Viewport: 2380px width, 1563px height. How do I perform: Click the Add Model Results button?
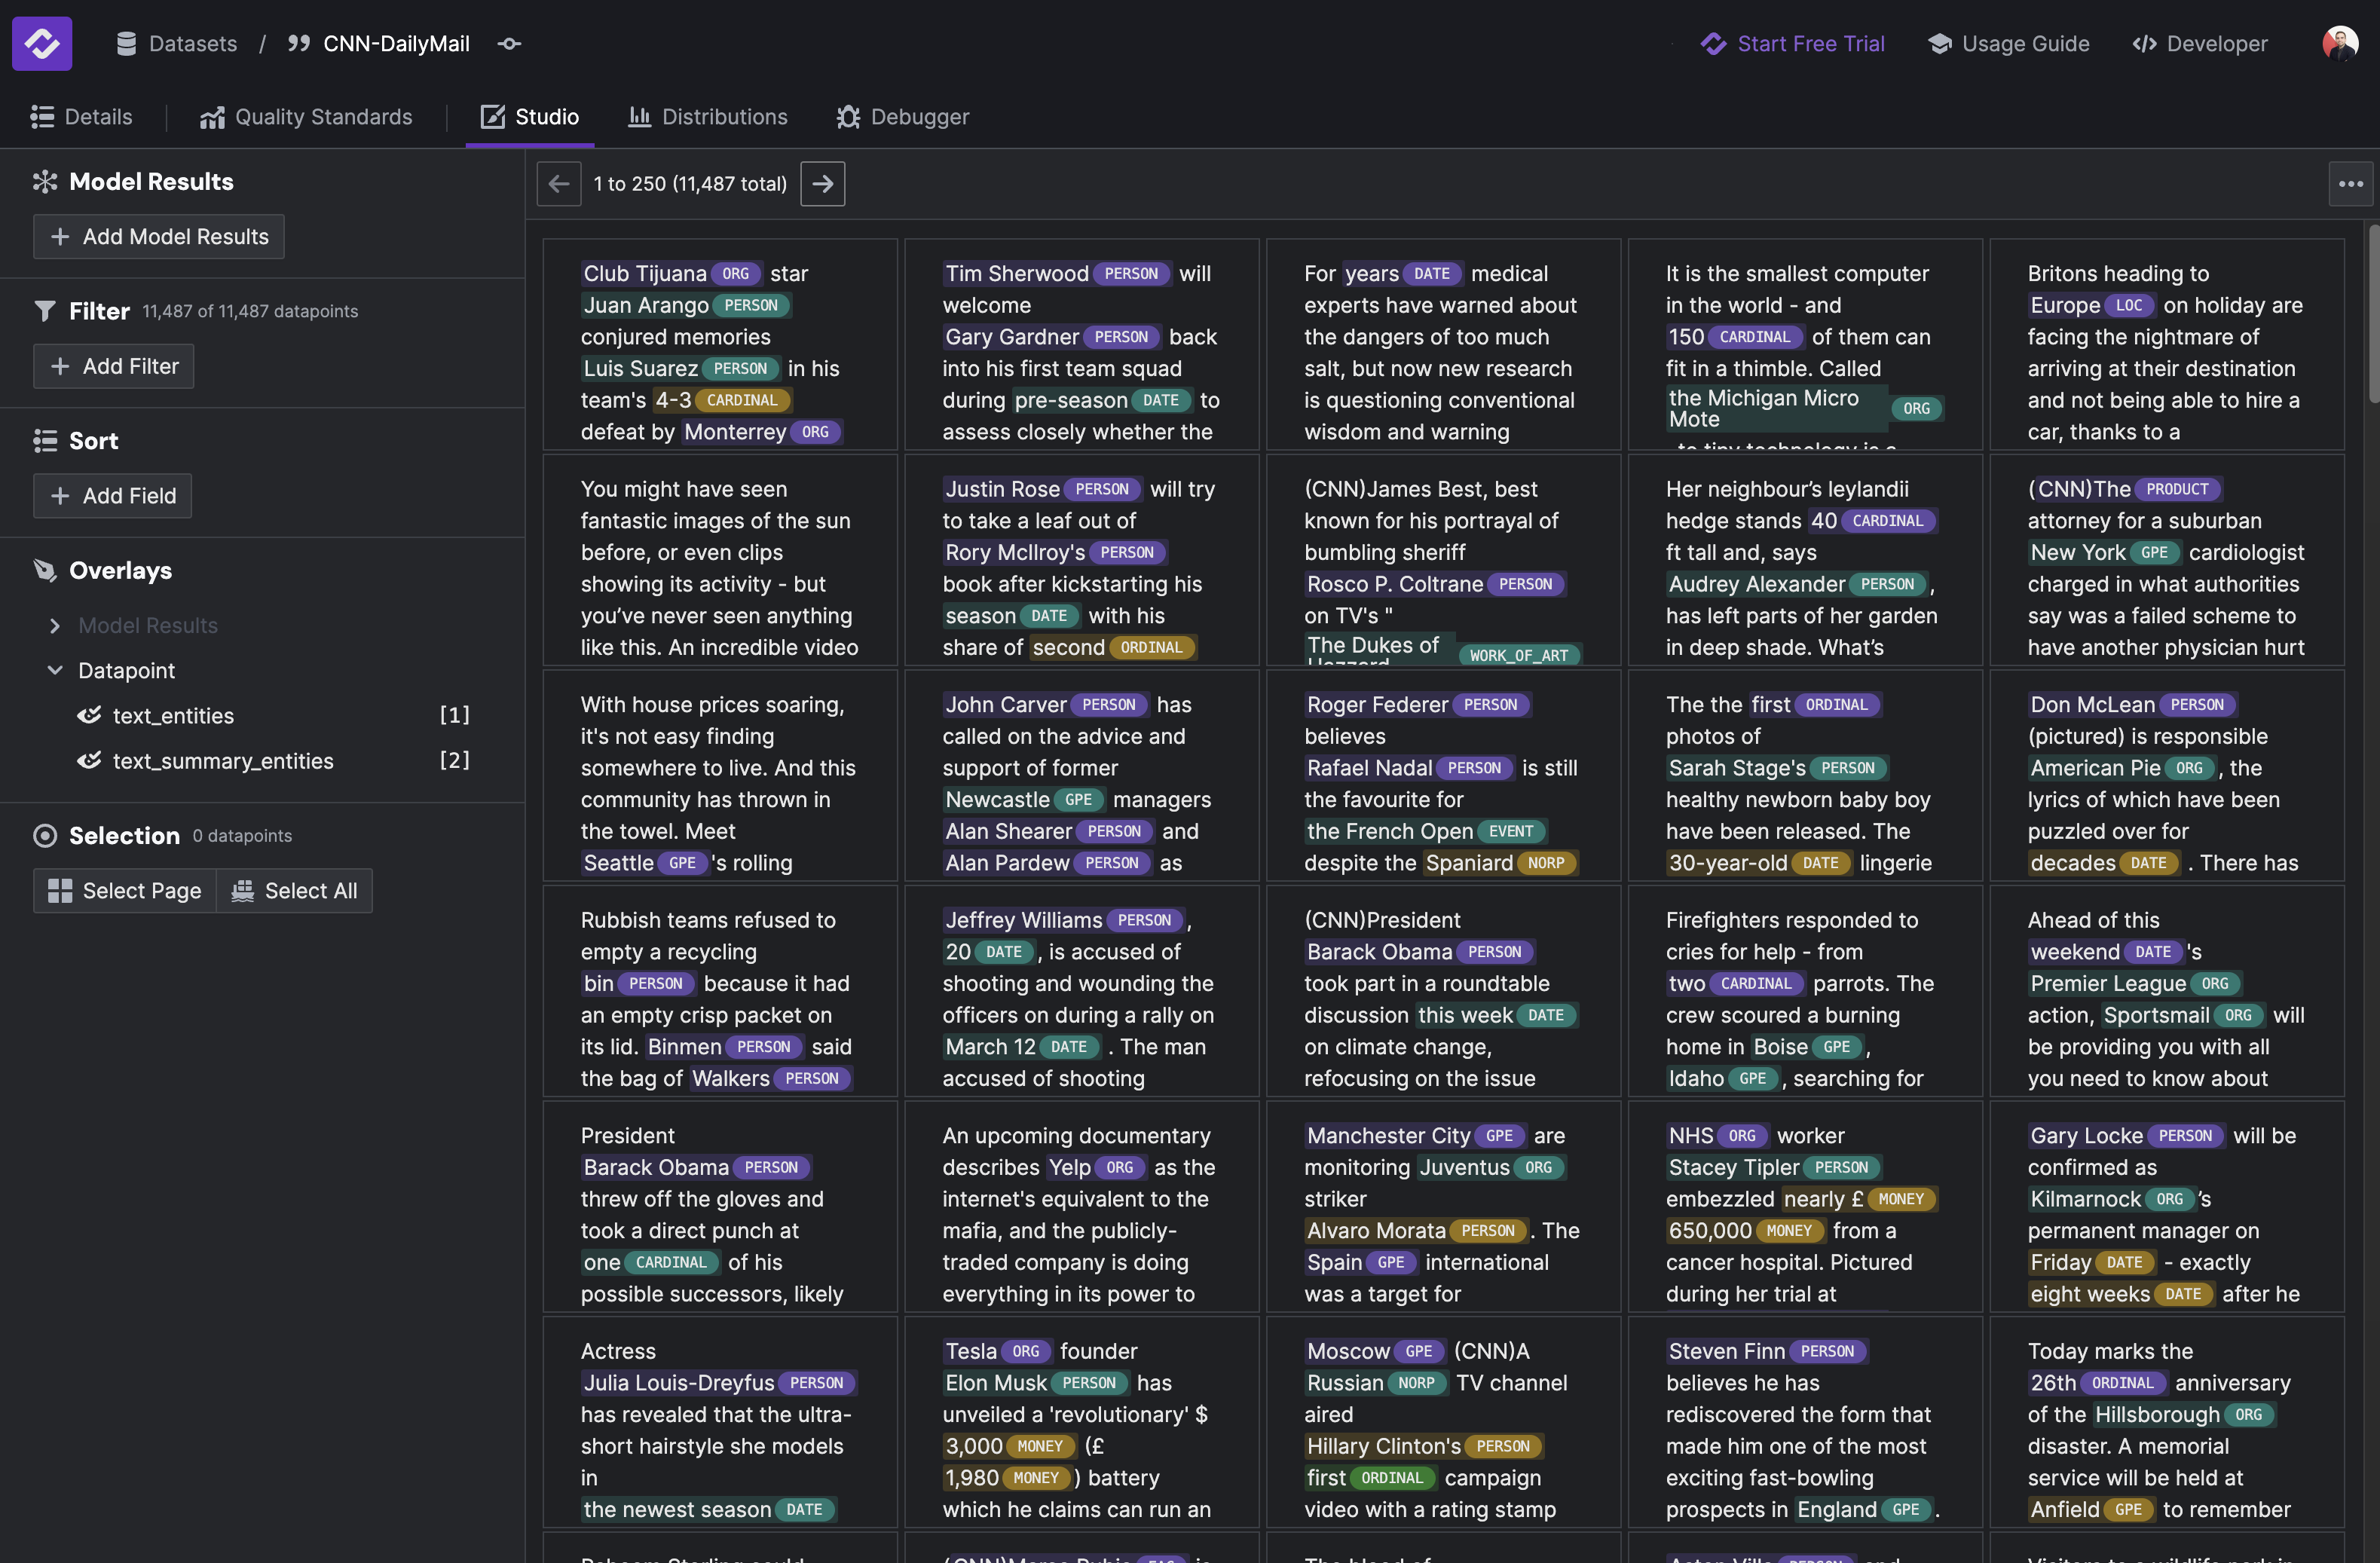[158, 237]
